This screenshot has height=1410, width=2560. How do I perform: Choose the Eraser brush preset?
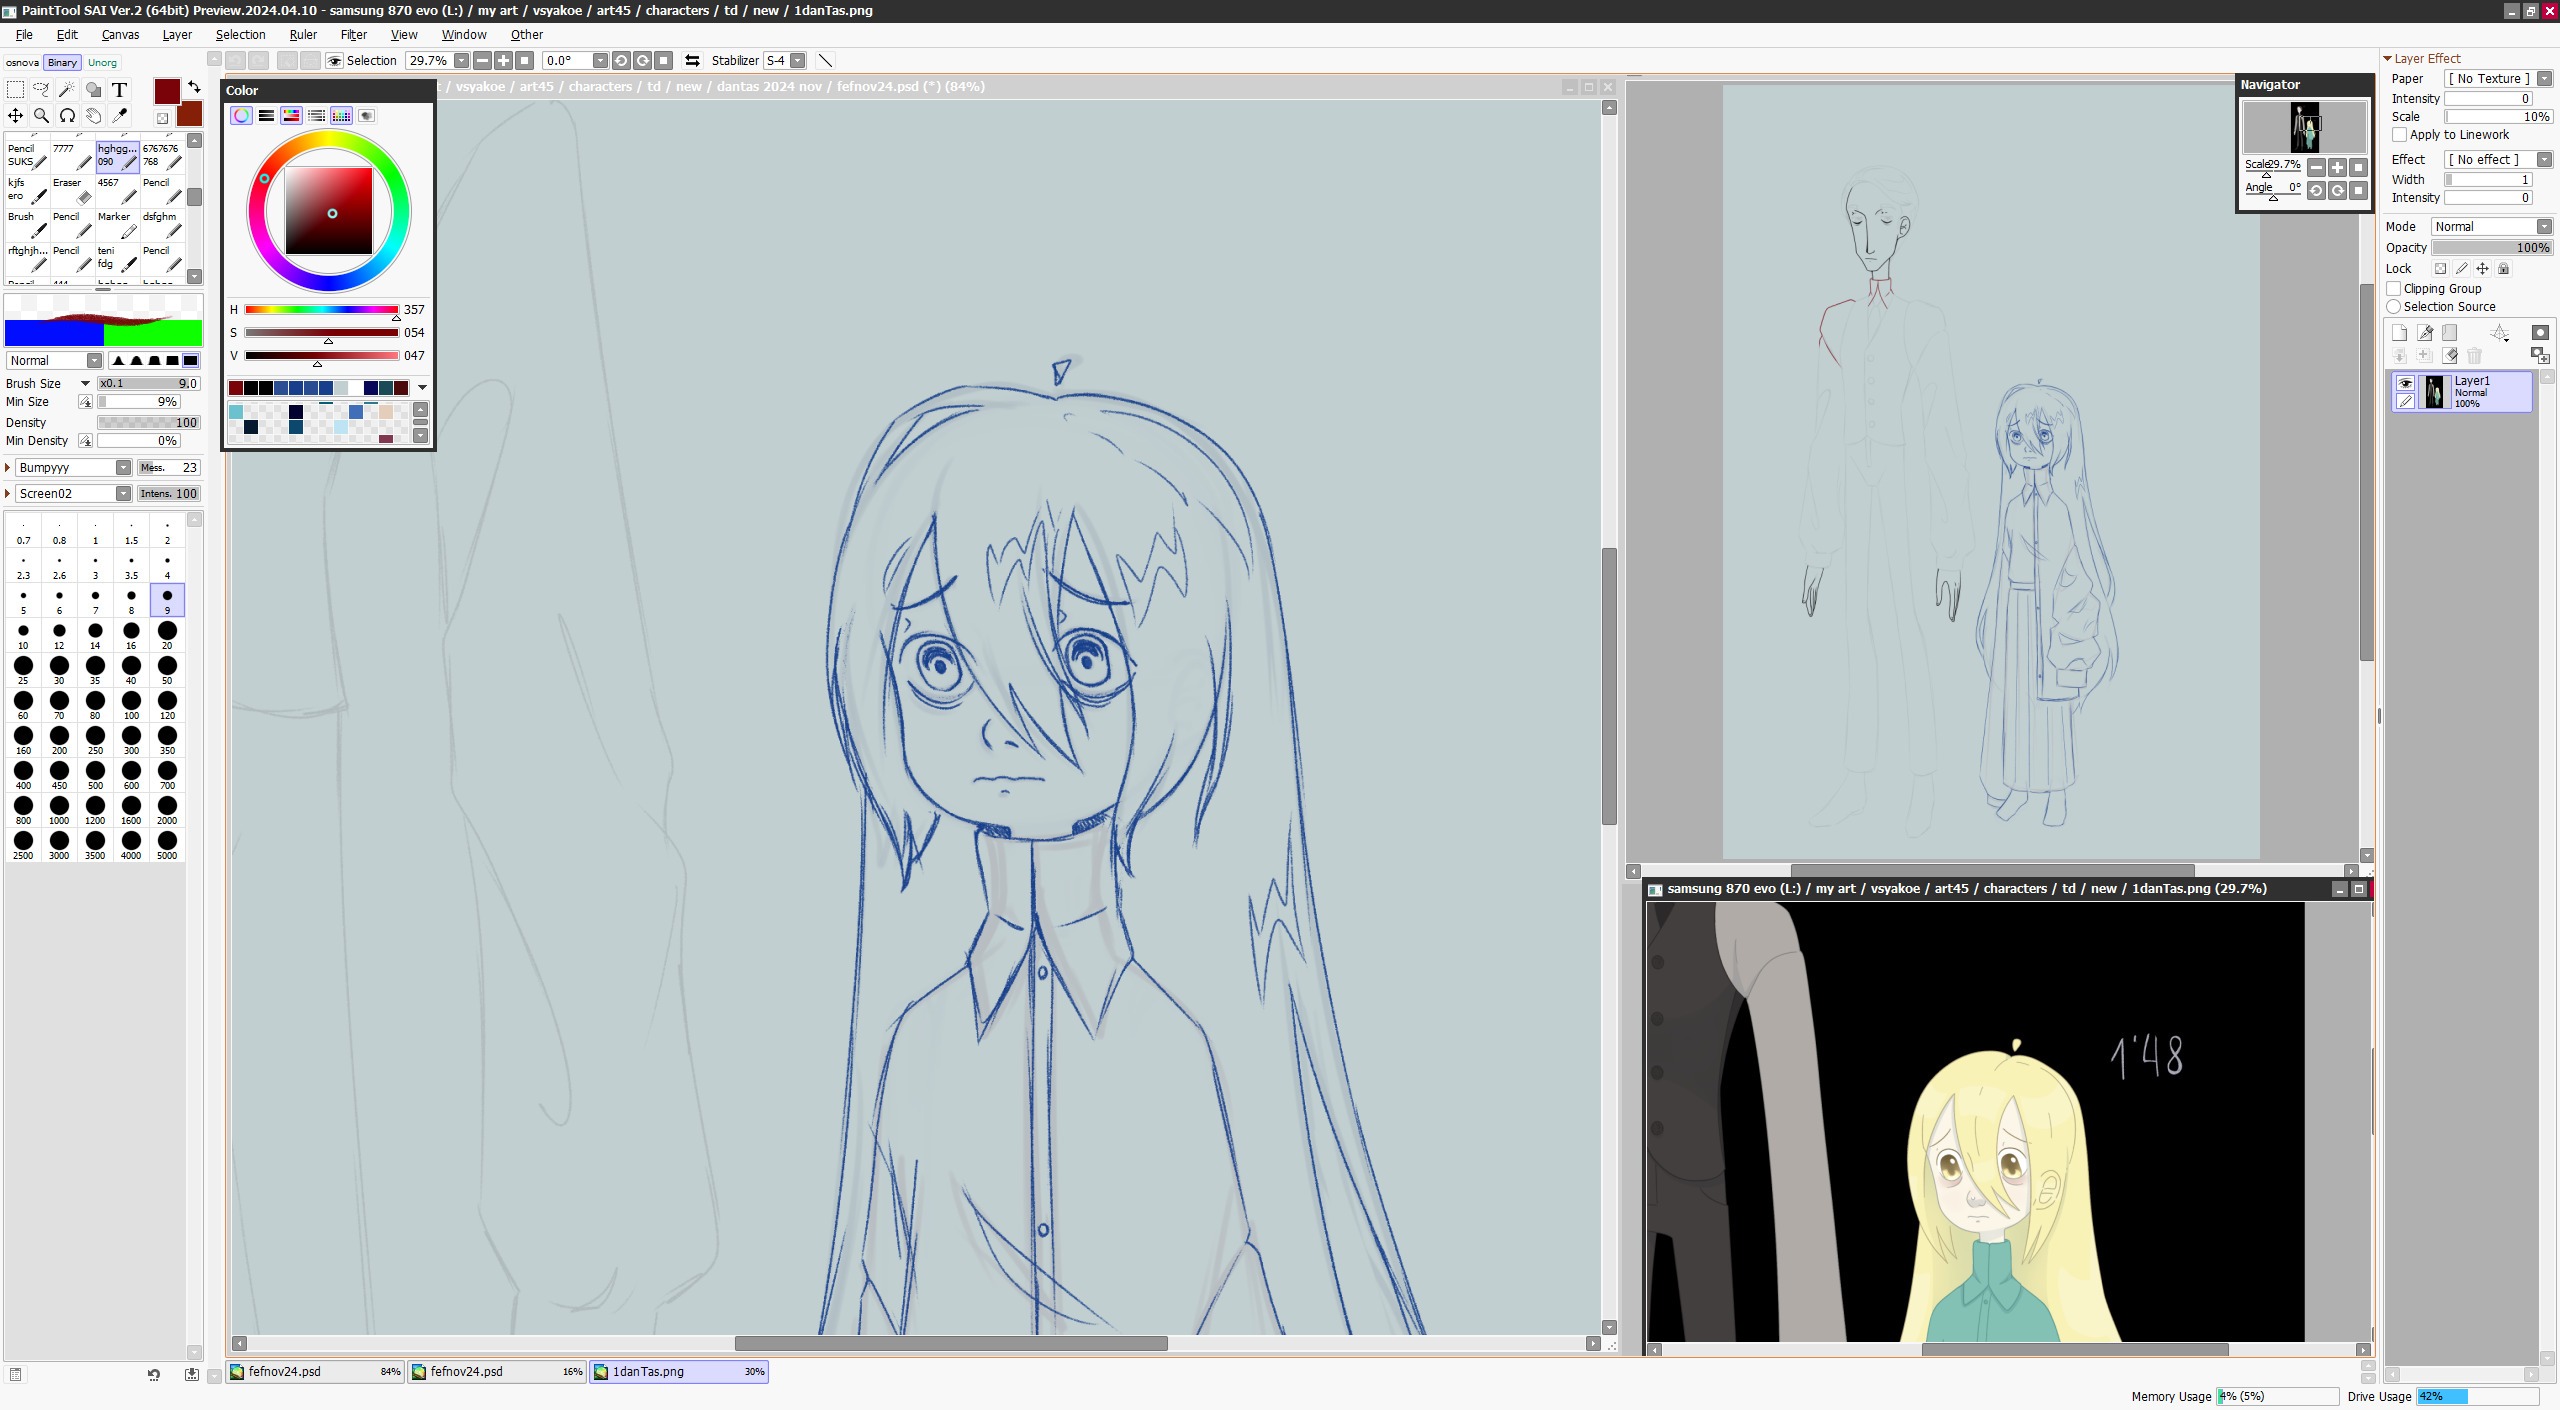point(72,190)
